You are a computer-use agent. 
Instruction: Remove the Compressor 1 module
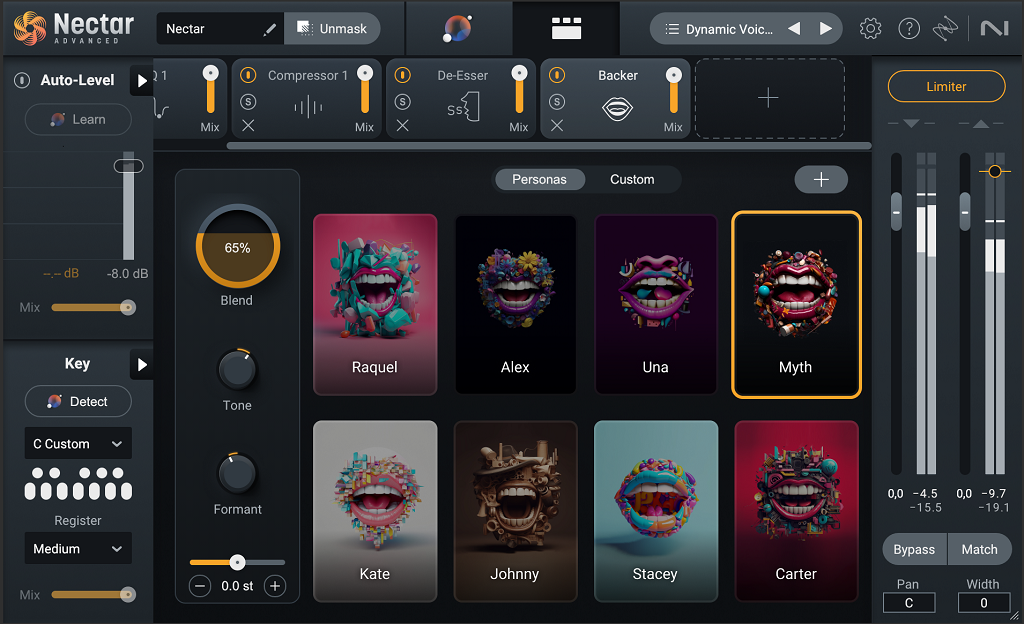248,125
